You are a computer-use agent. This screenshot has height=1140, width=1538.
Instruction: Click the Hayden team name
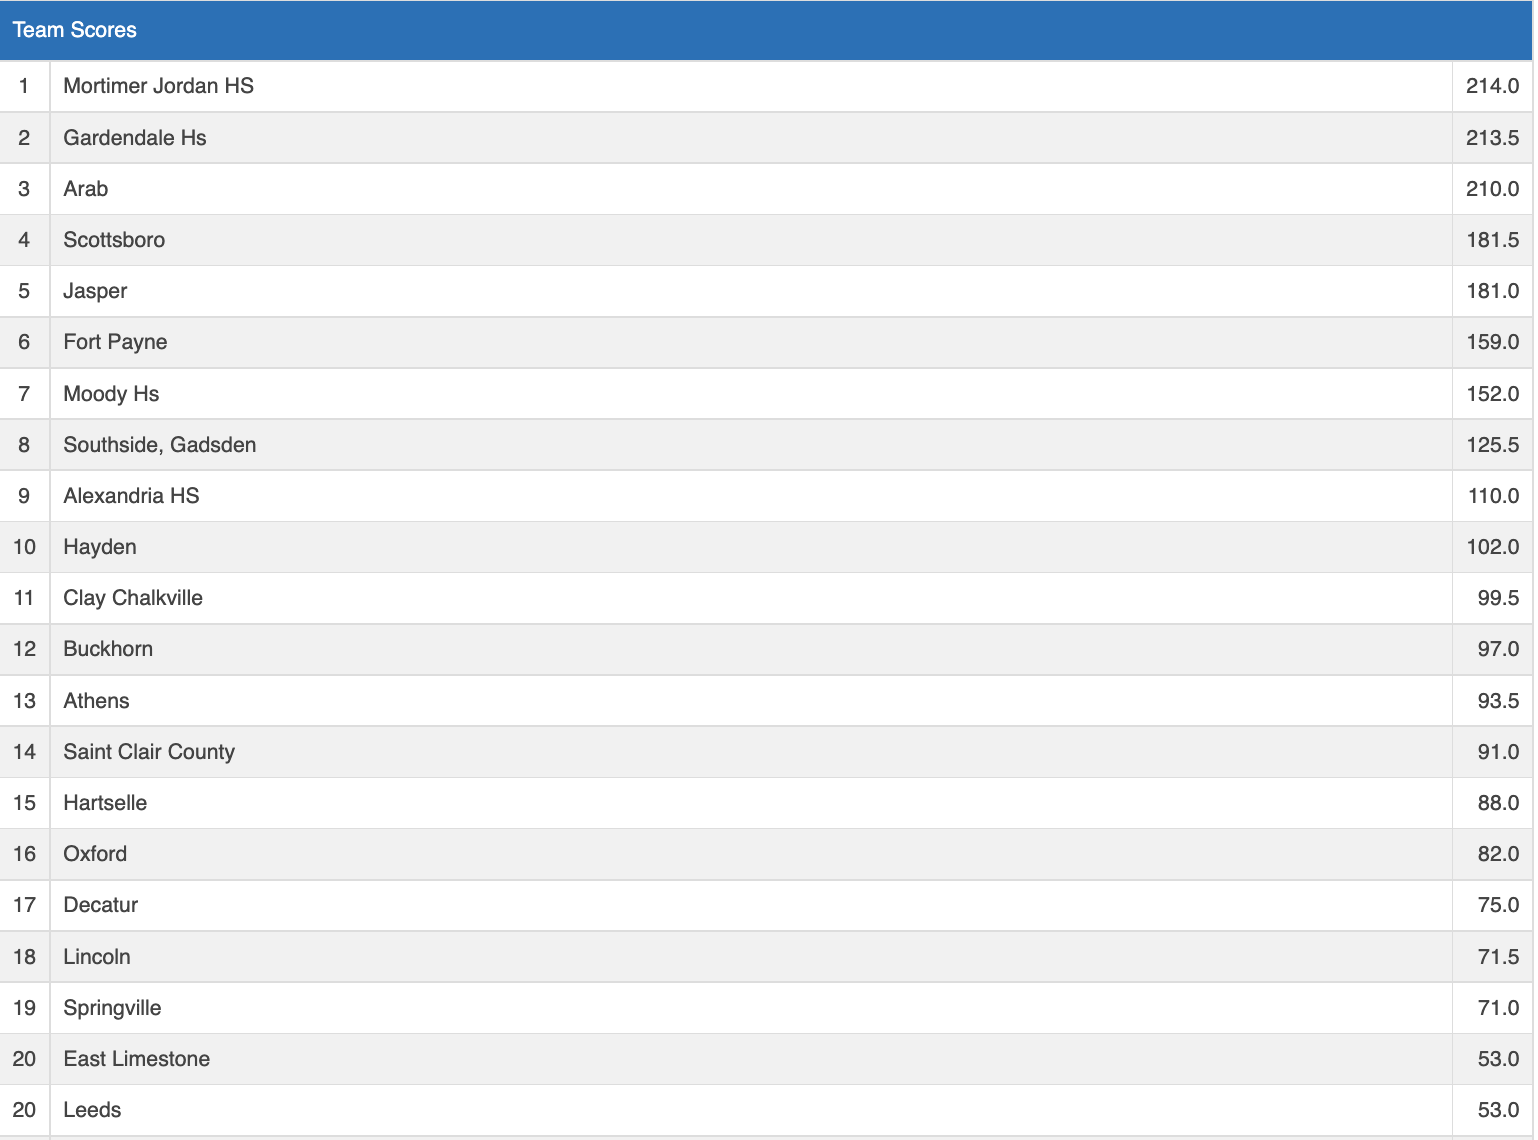[x=100, y=547]
